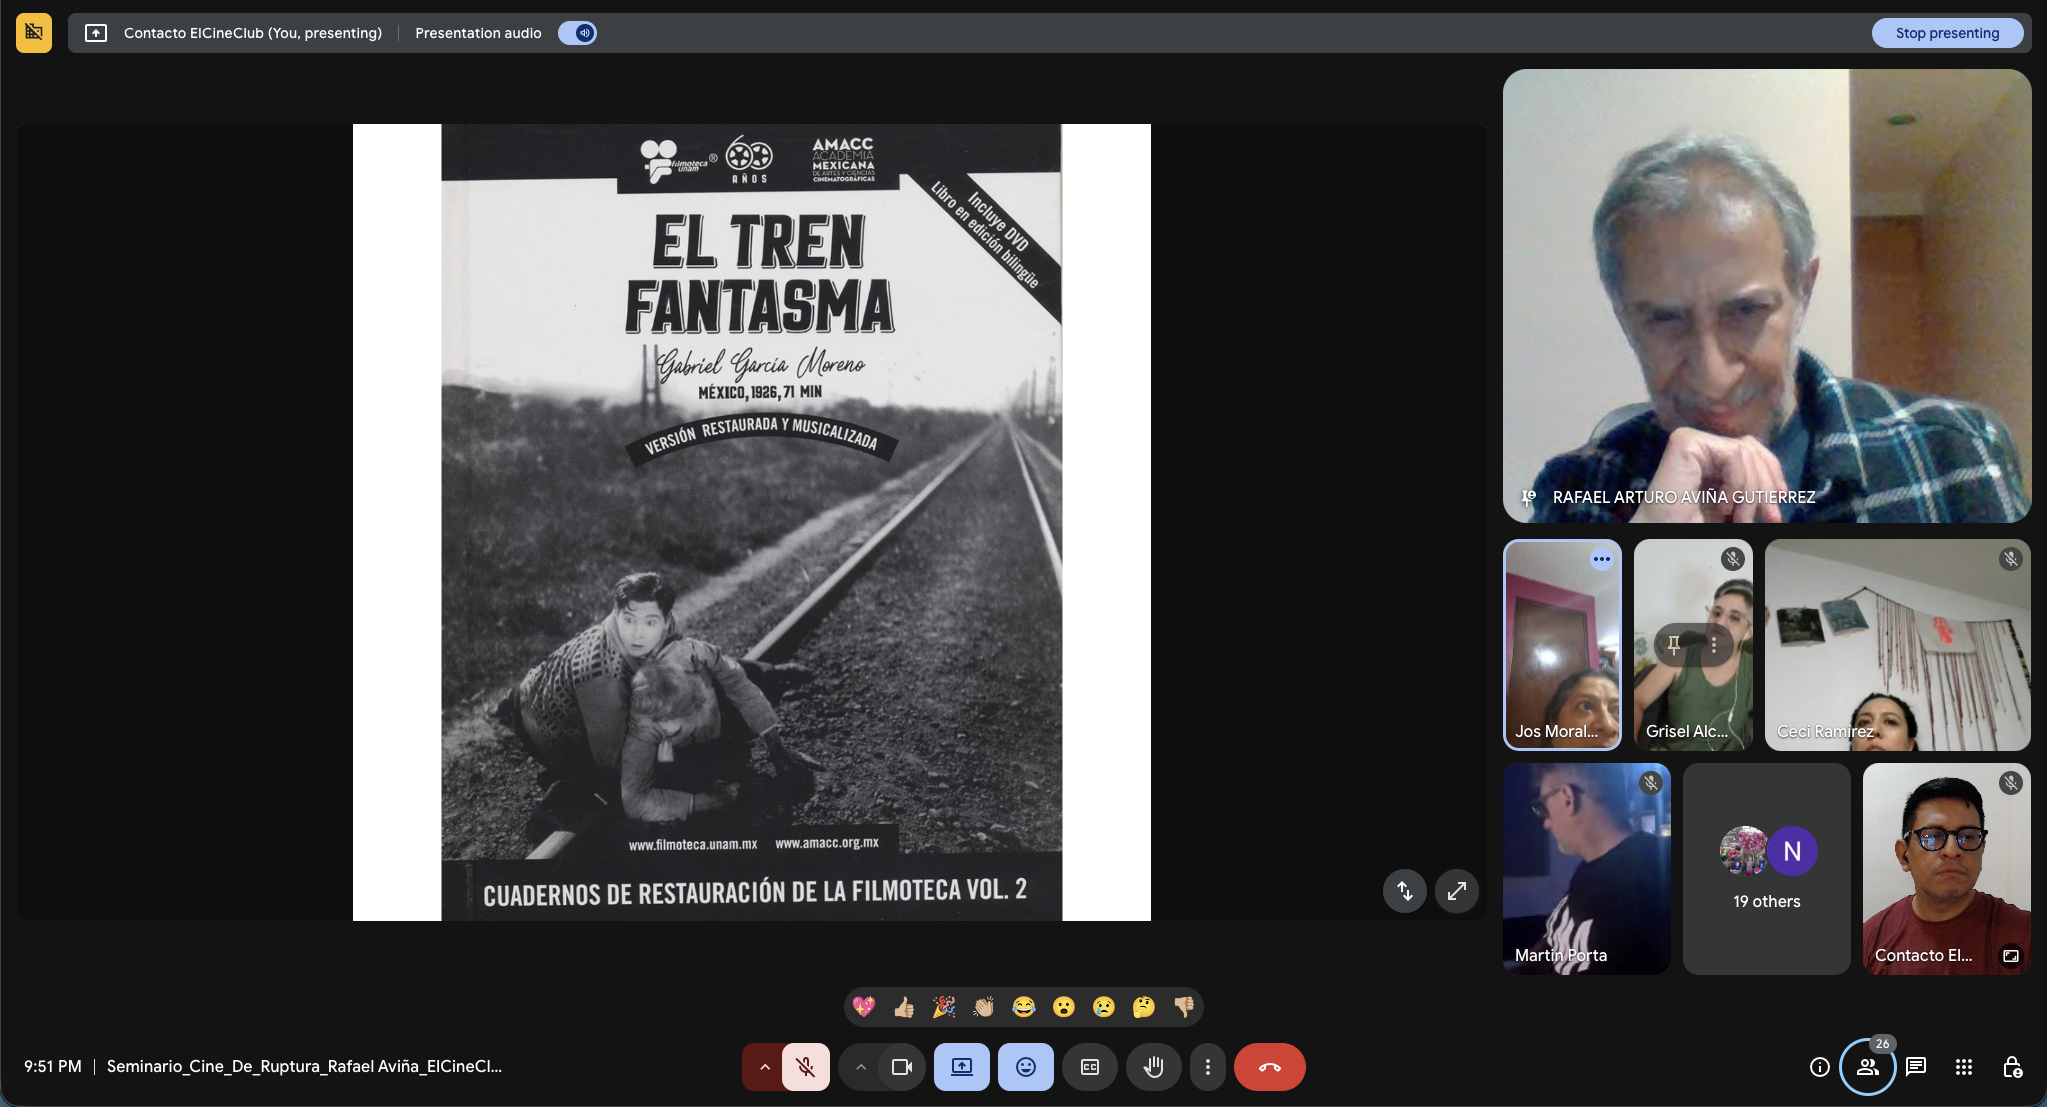Viewport: 2047px width, 1107px height.
Task: Open the activities grid icon
Action: point(1964,1067)
